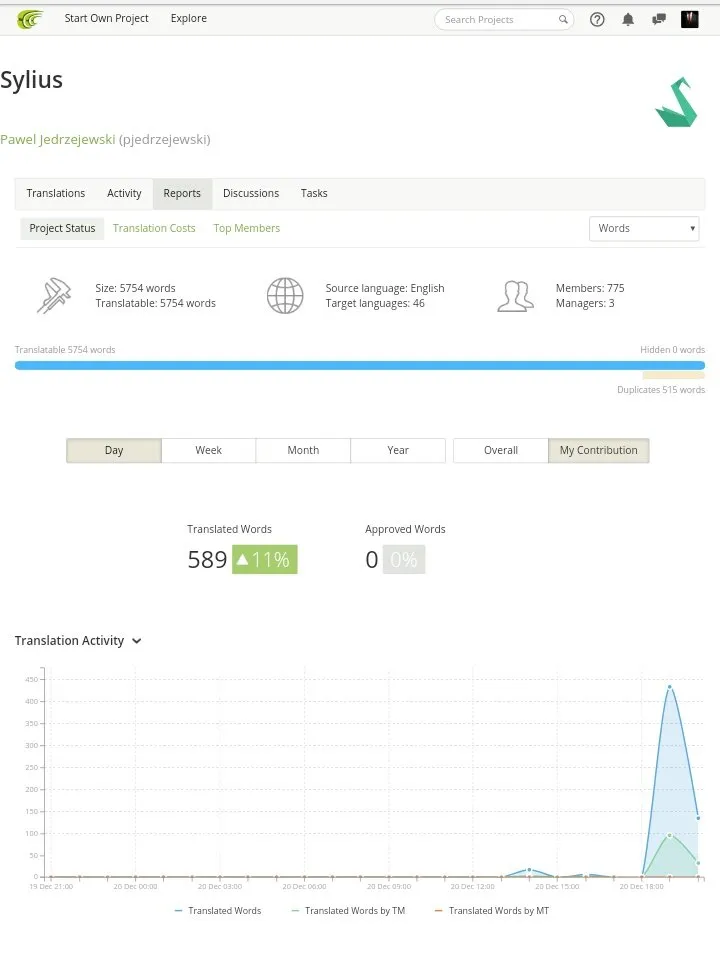This screenshot has width=720, height=973.
Task: Click the Size: 5754 words text
Action: tap(135, 288)
